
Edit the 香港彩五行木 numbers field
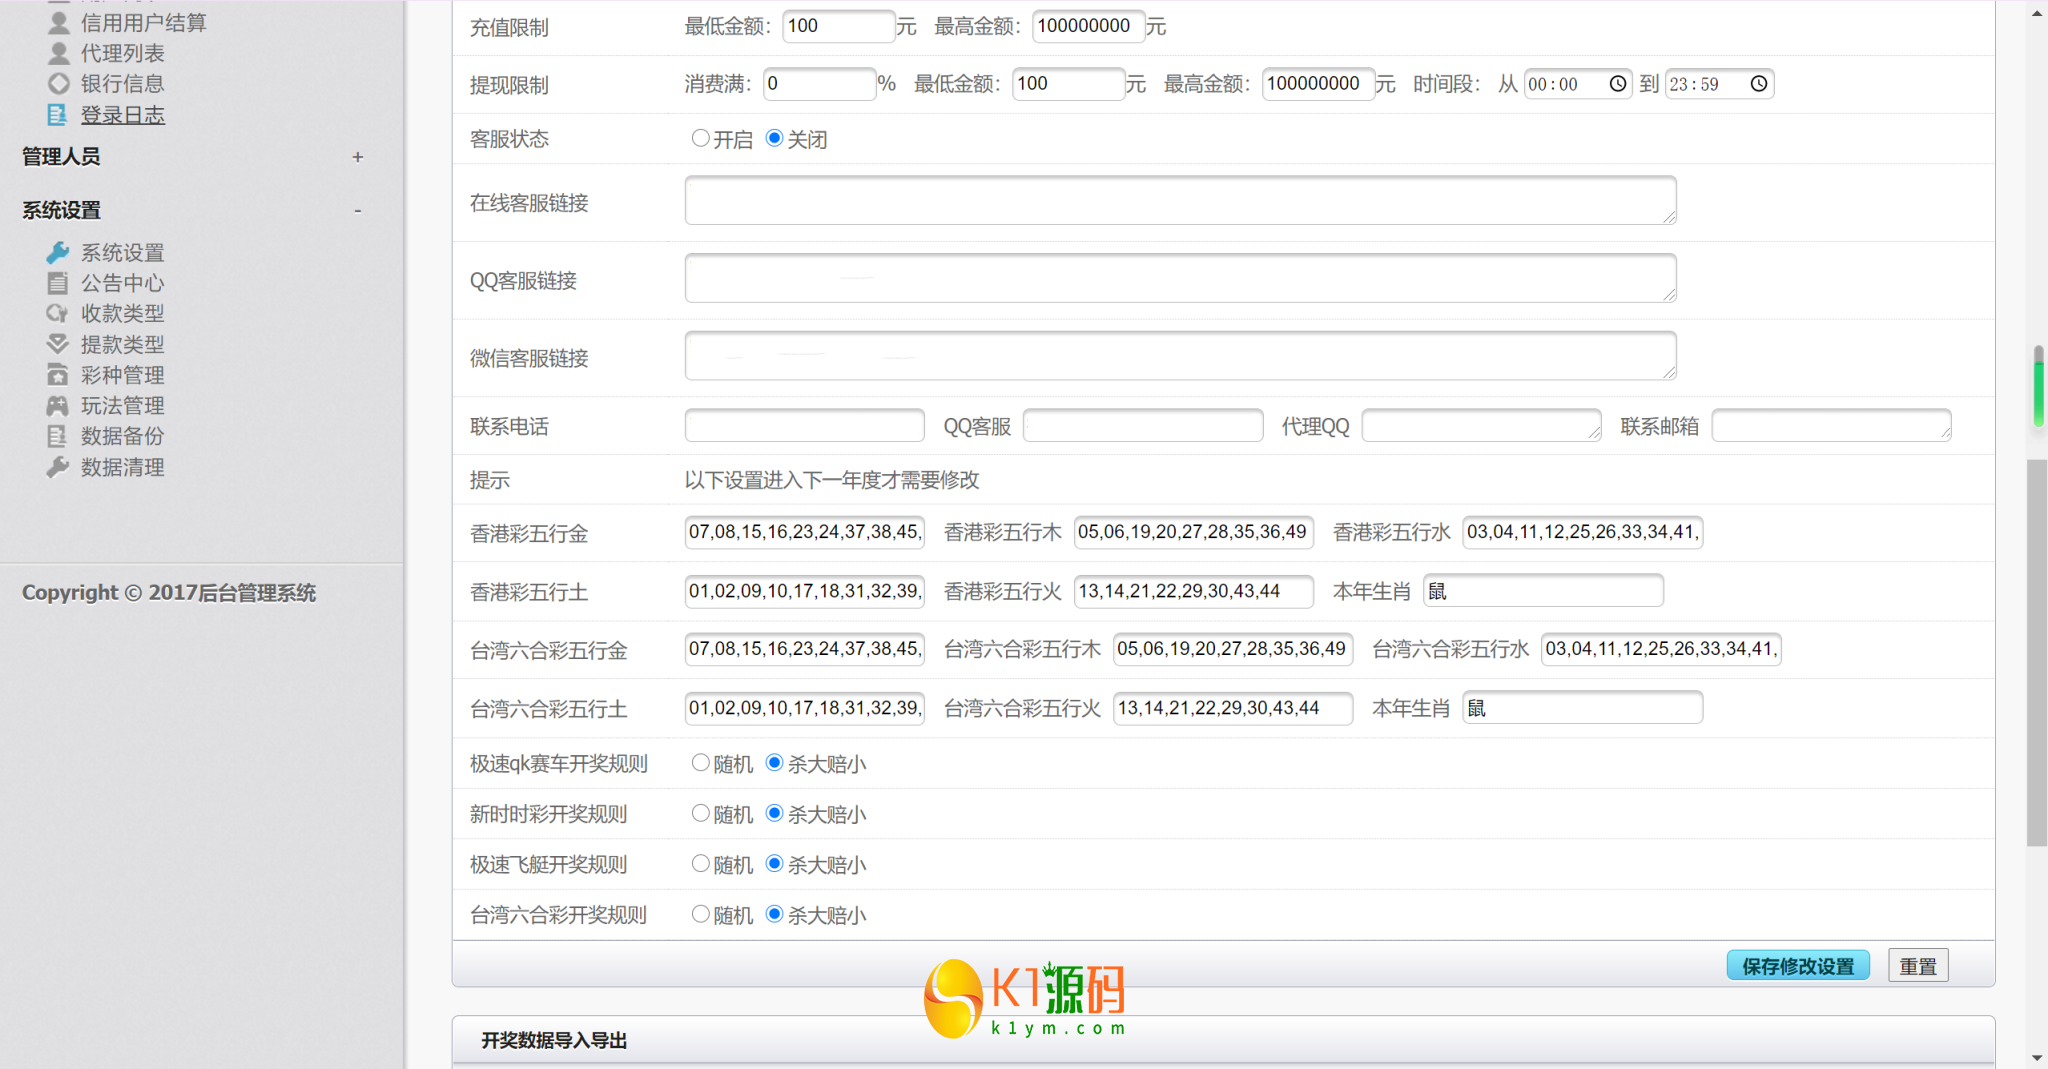[1193, 532]
